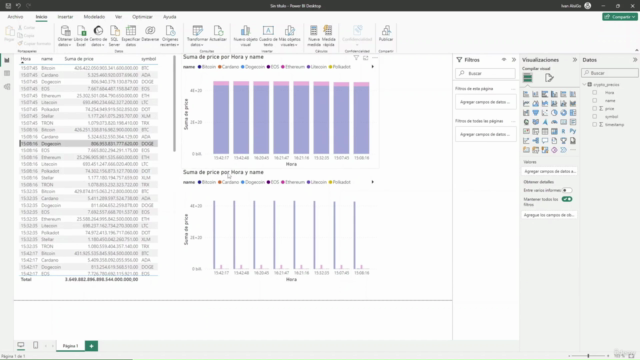Select the Python visual icon
This screenshot has height=360, width=640.
573,131
